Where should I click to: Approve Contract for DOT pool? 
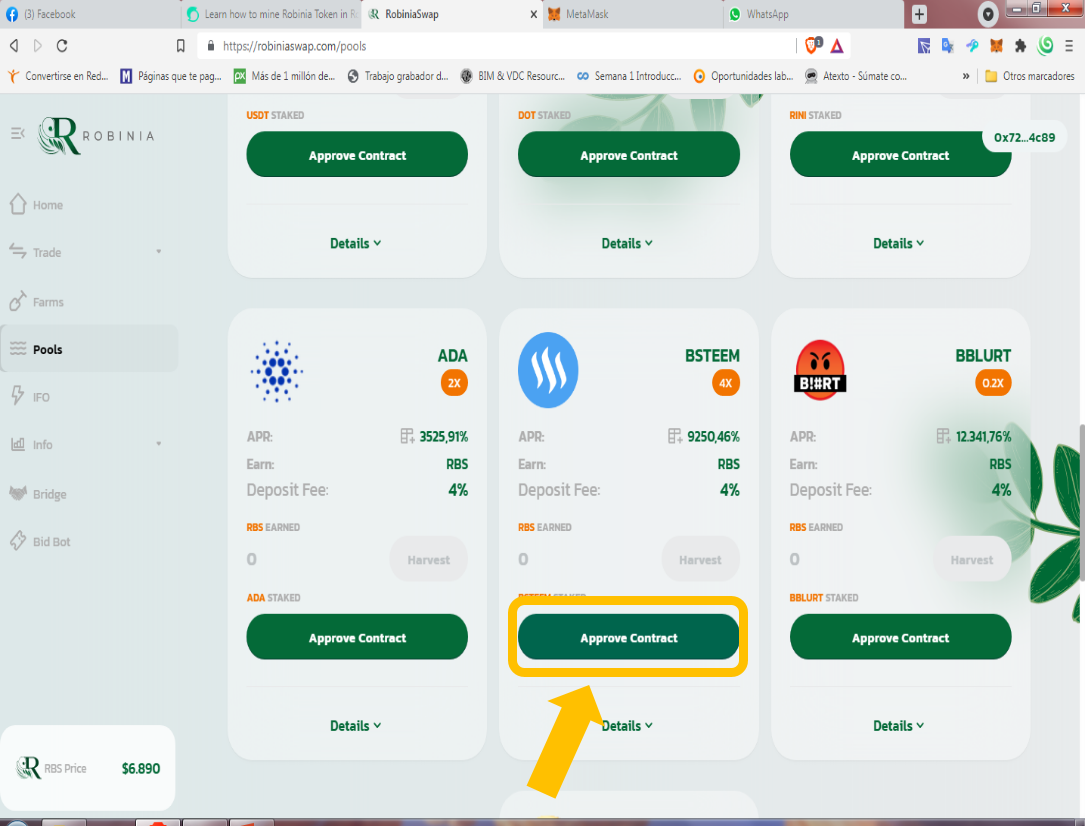[x=628, y=154]
